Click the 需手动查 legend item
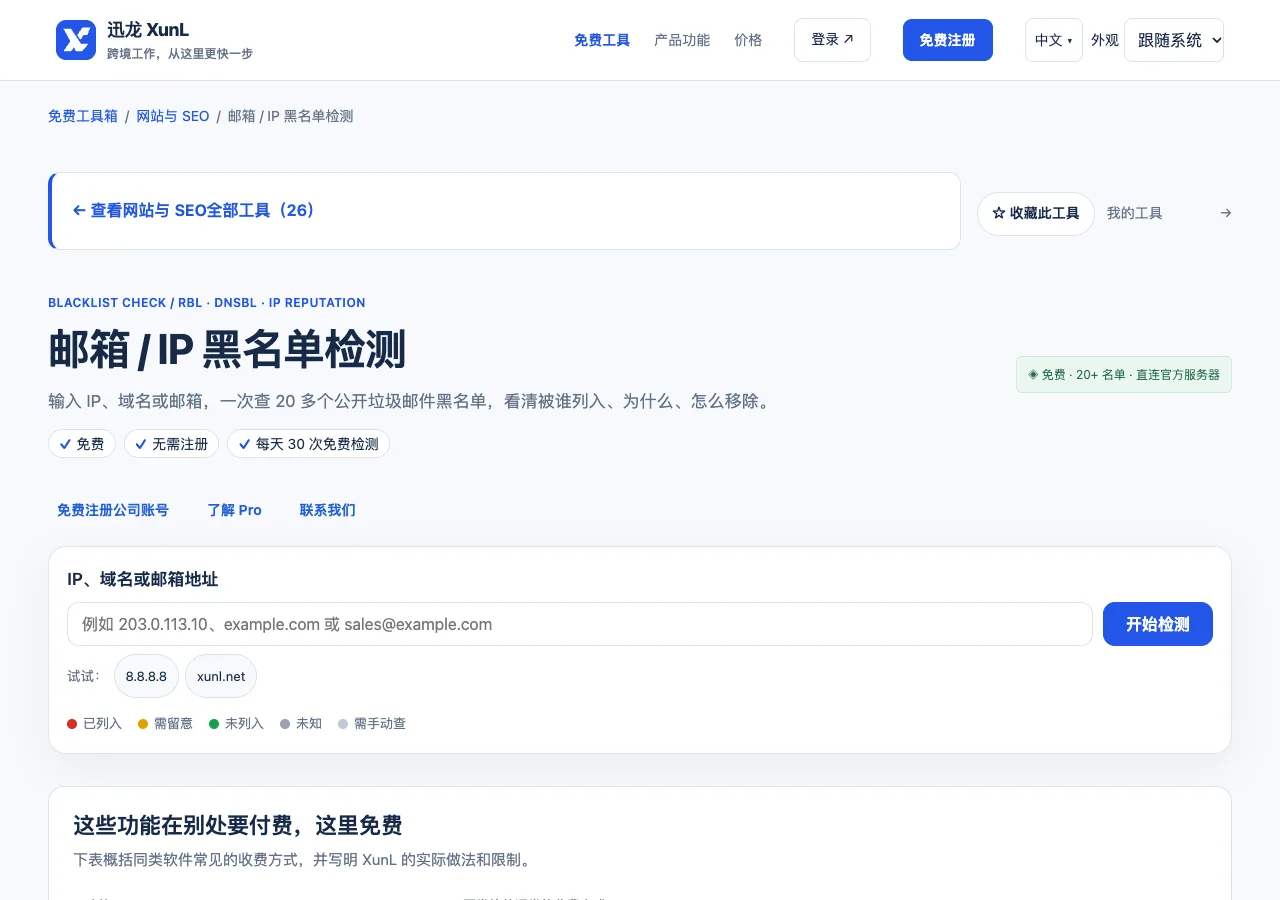This screenshot has height=900, width=1280. [372, 723]
